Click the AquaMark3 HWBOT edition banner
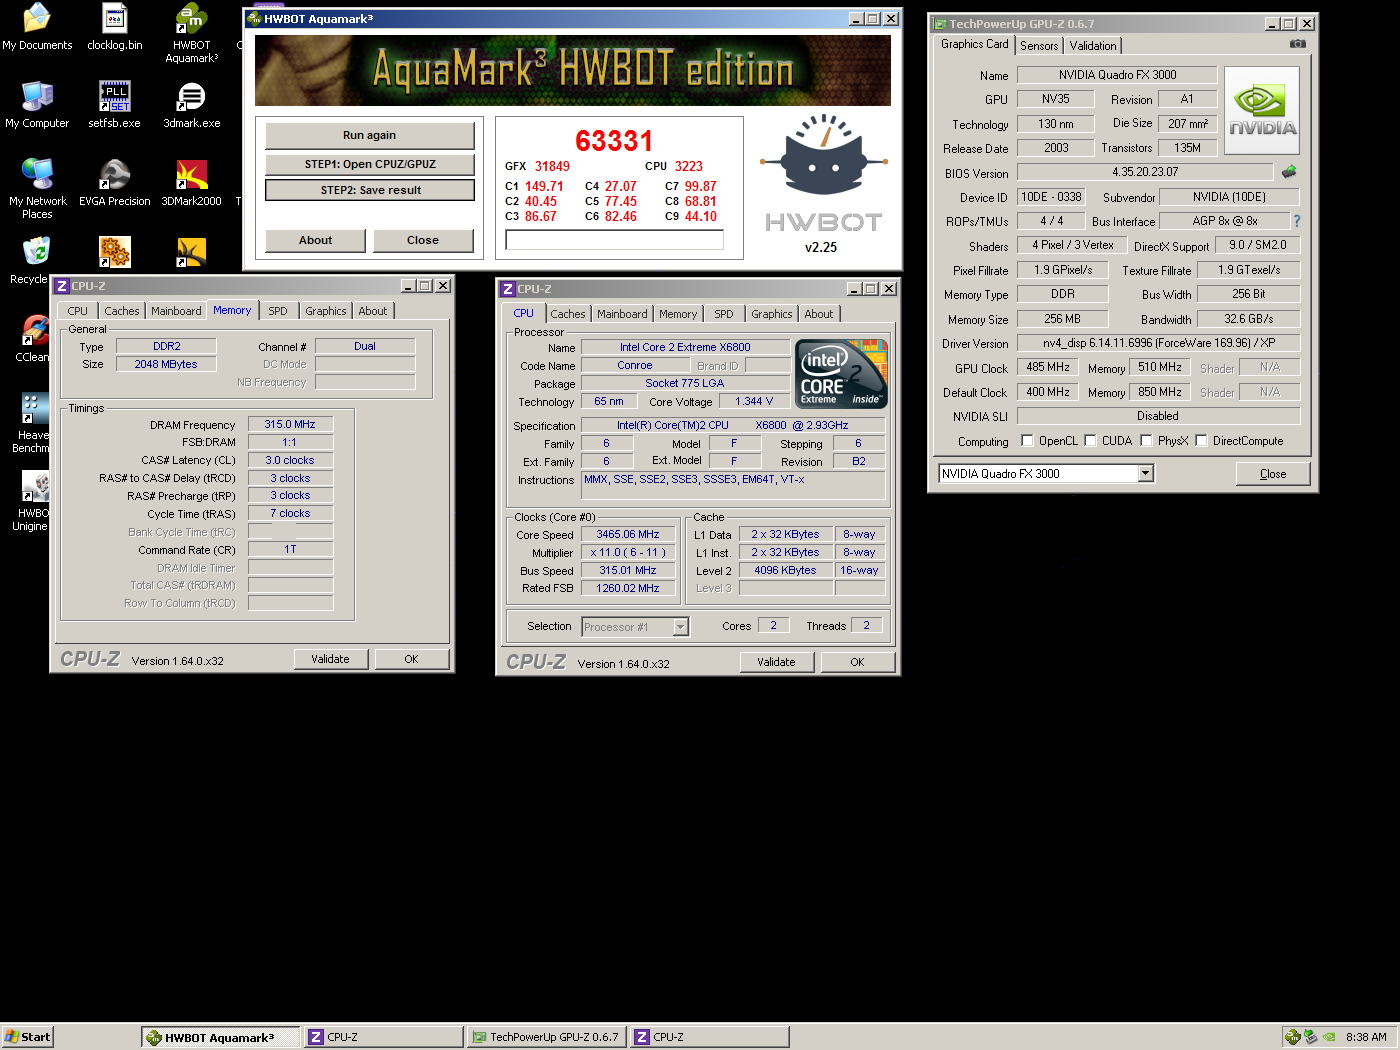The image size is (1400, 1050). [573, 70]
